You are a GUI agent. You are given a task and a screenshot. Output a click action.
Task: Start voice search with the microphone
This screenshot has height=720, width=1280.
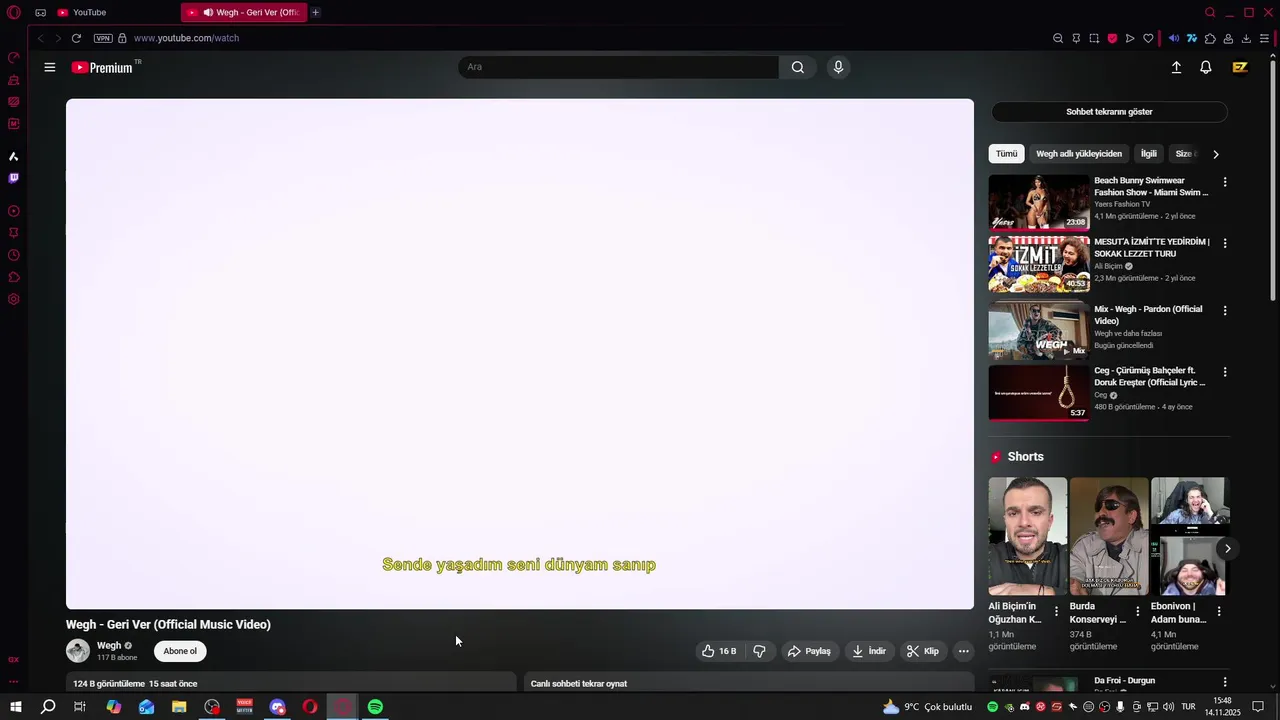tap(838, 67)
